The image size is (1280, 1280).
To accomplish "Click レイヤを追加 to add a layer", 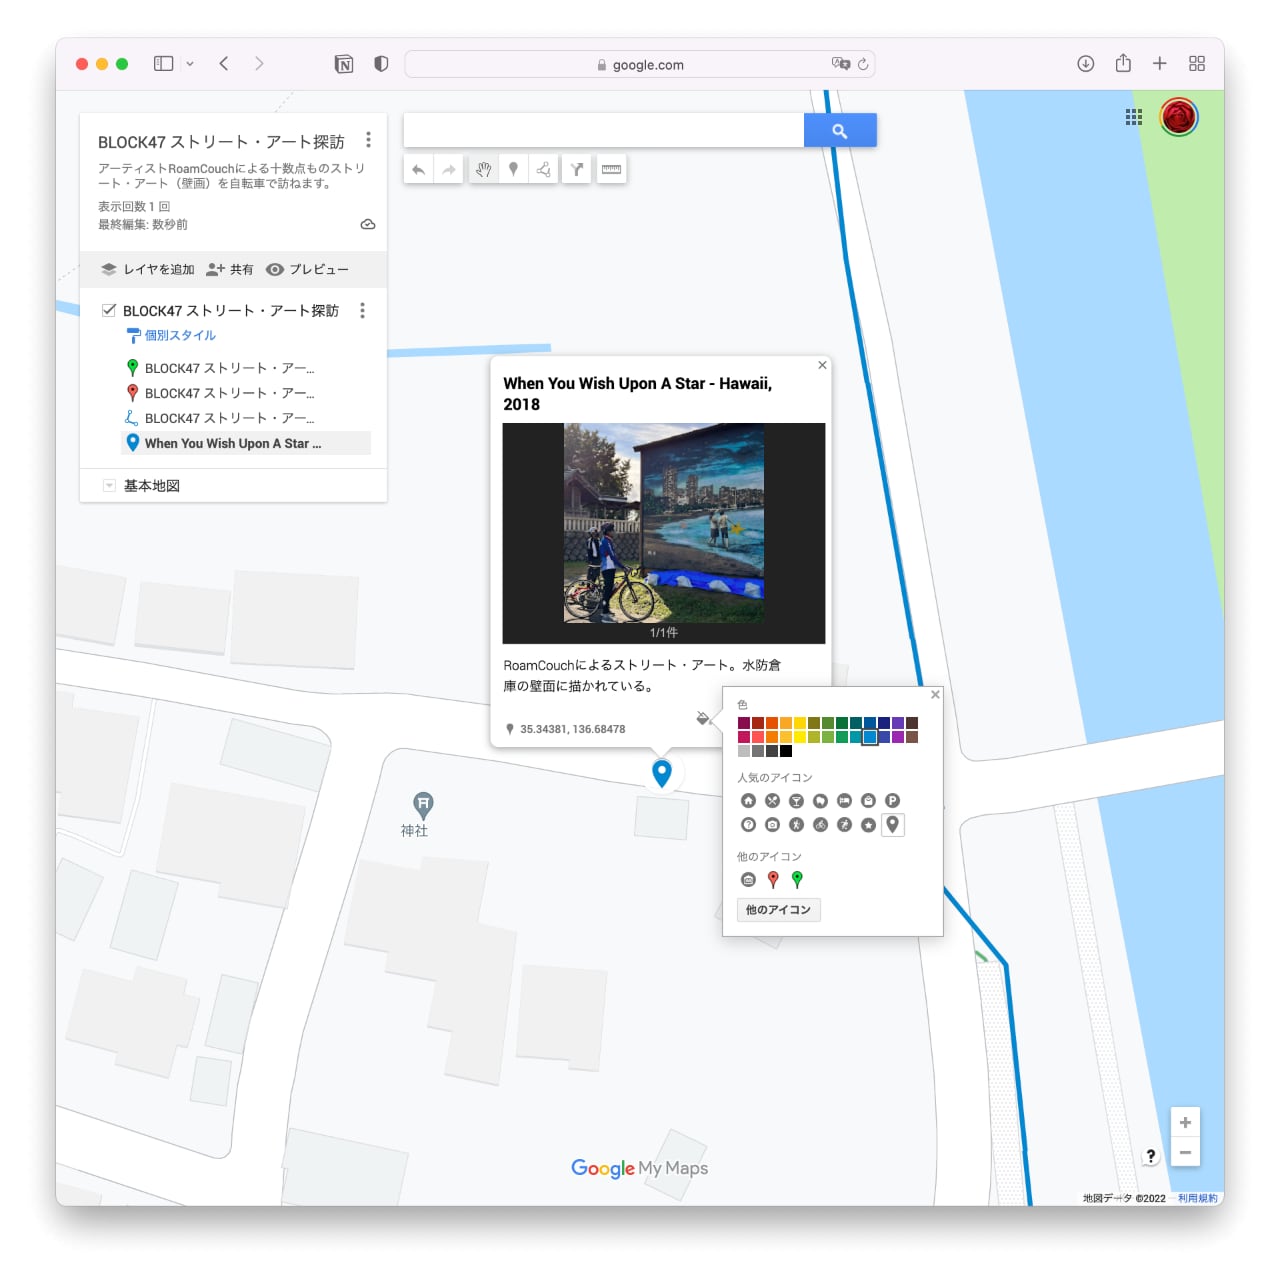I will pyautogui.click(x=148, y=269).
